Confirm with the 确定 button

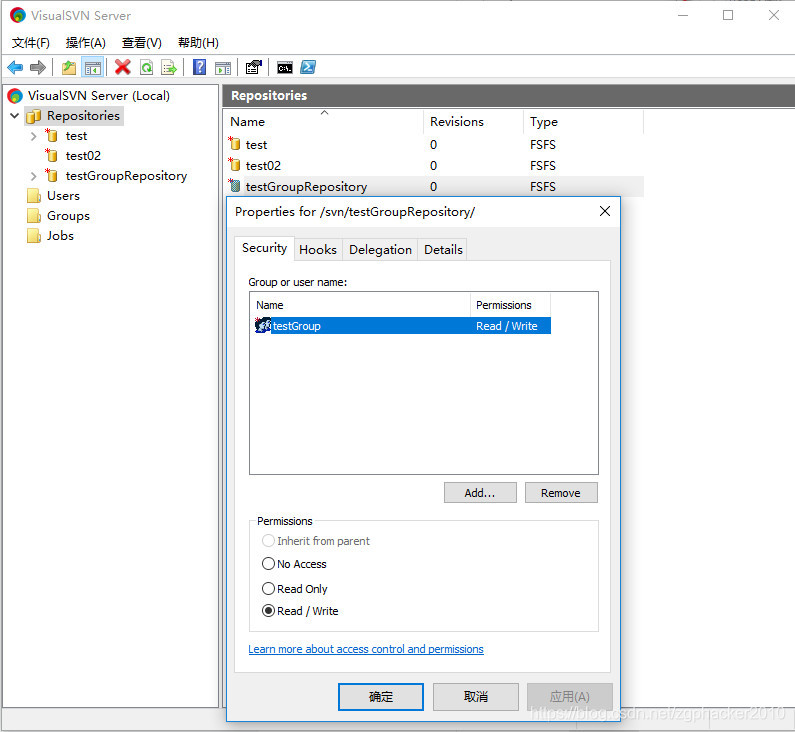(381, 697)
